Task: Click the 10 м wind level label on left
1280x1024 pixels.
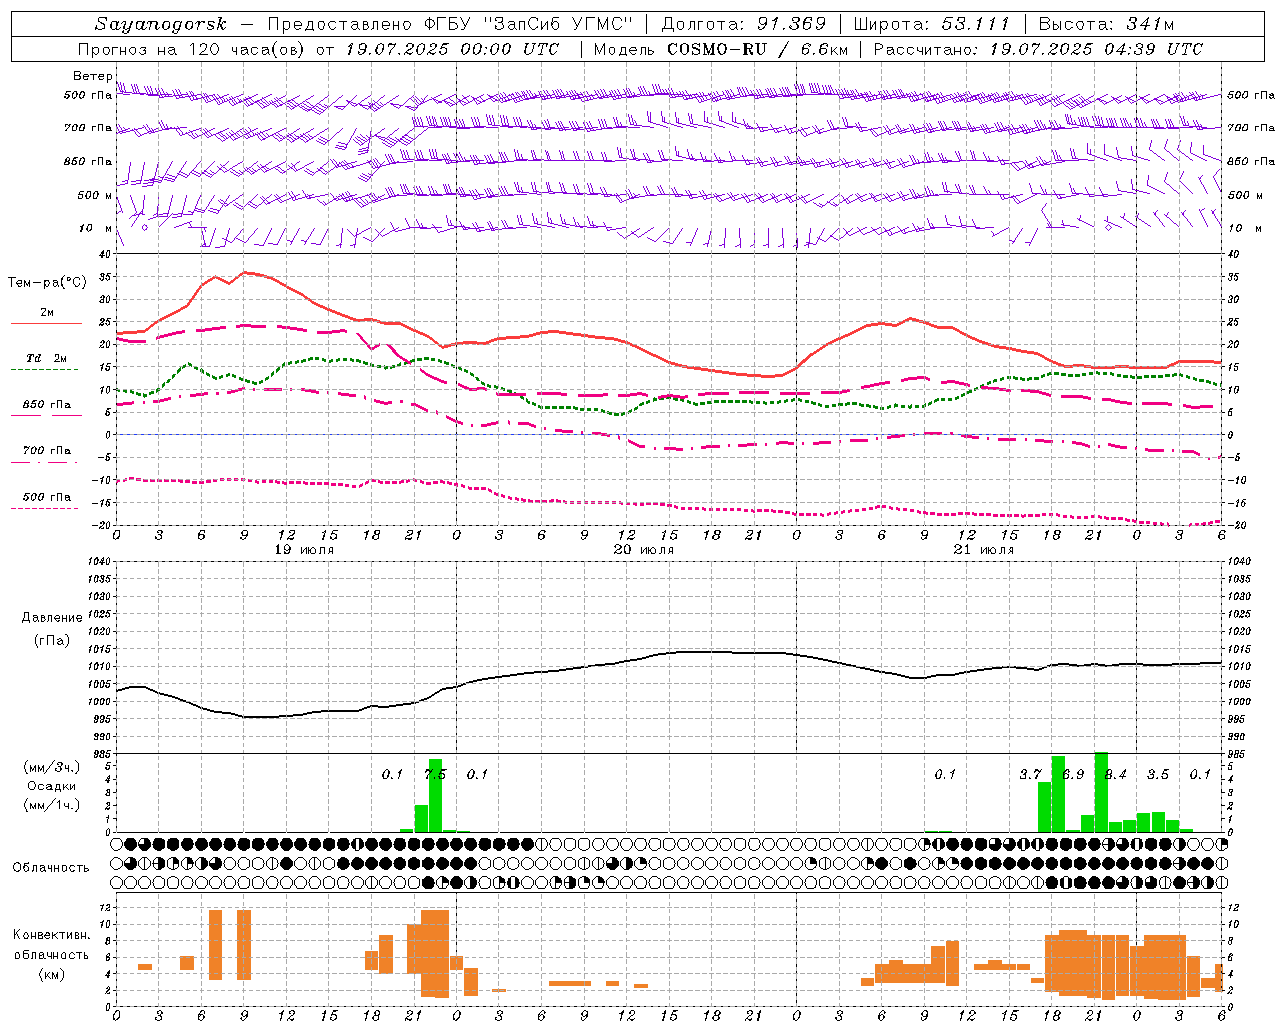Action: pyautogui.click(x=96, y=229)
